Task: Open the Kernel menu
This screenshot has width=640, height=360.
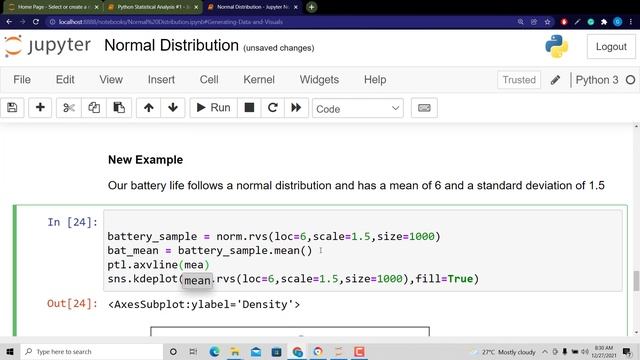Action: point(259,80)
